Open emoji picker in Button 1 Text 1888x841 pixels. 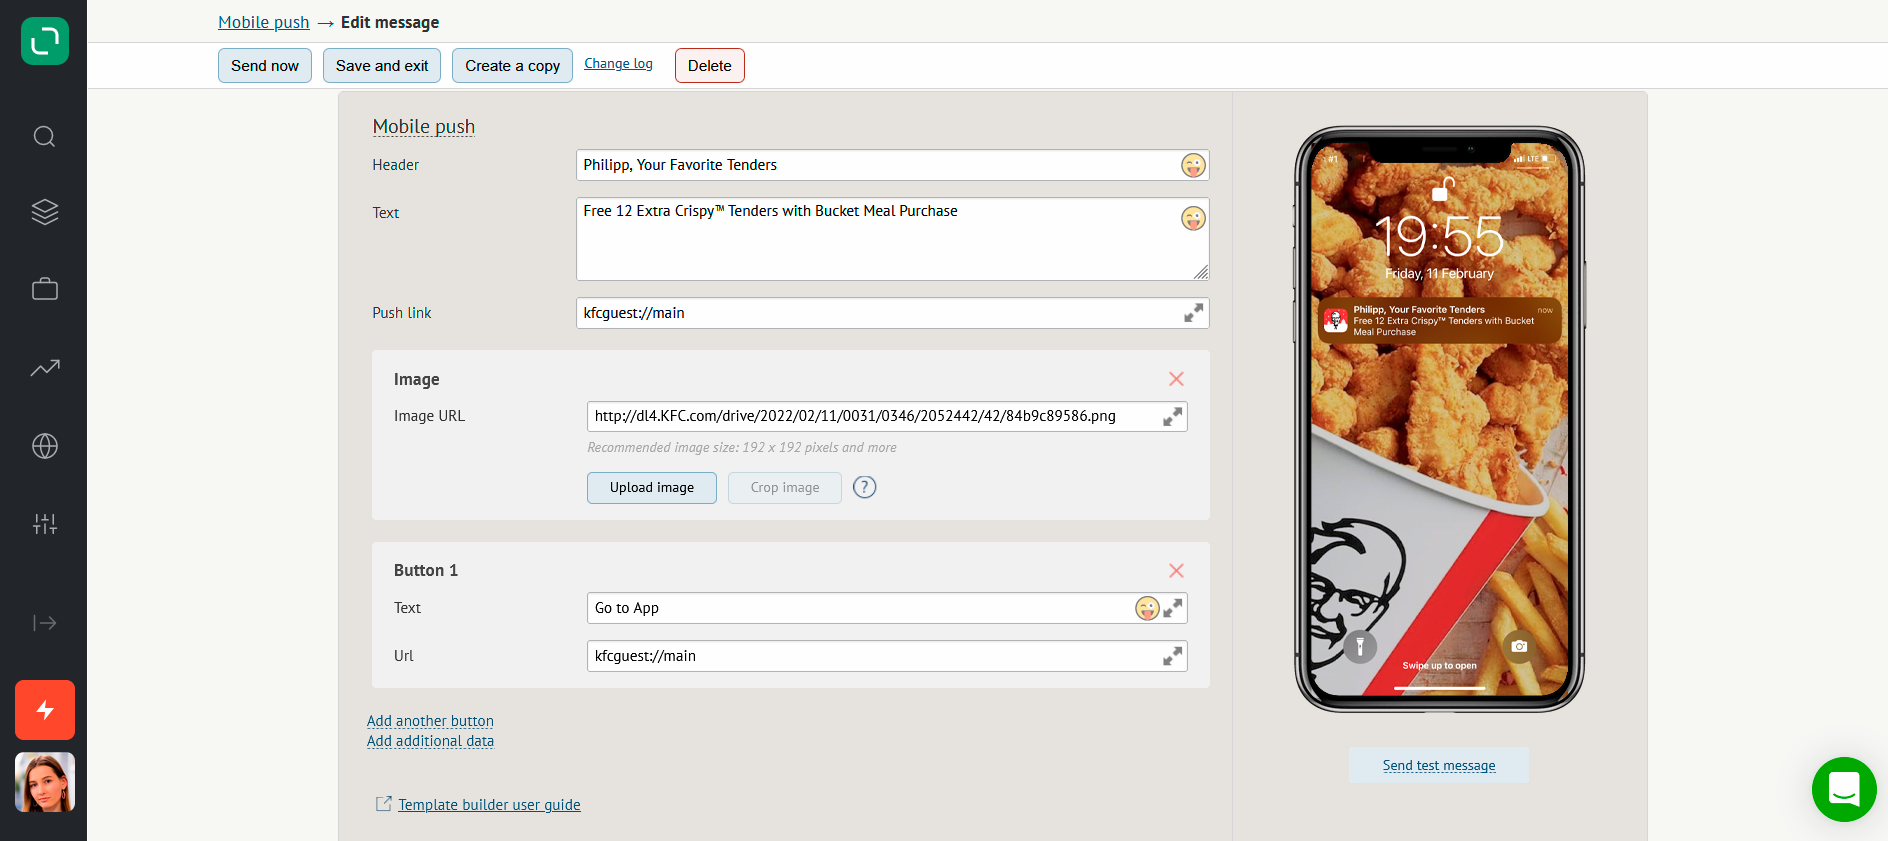point(1147,608)
